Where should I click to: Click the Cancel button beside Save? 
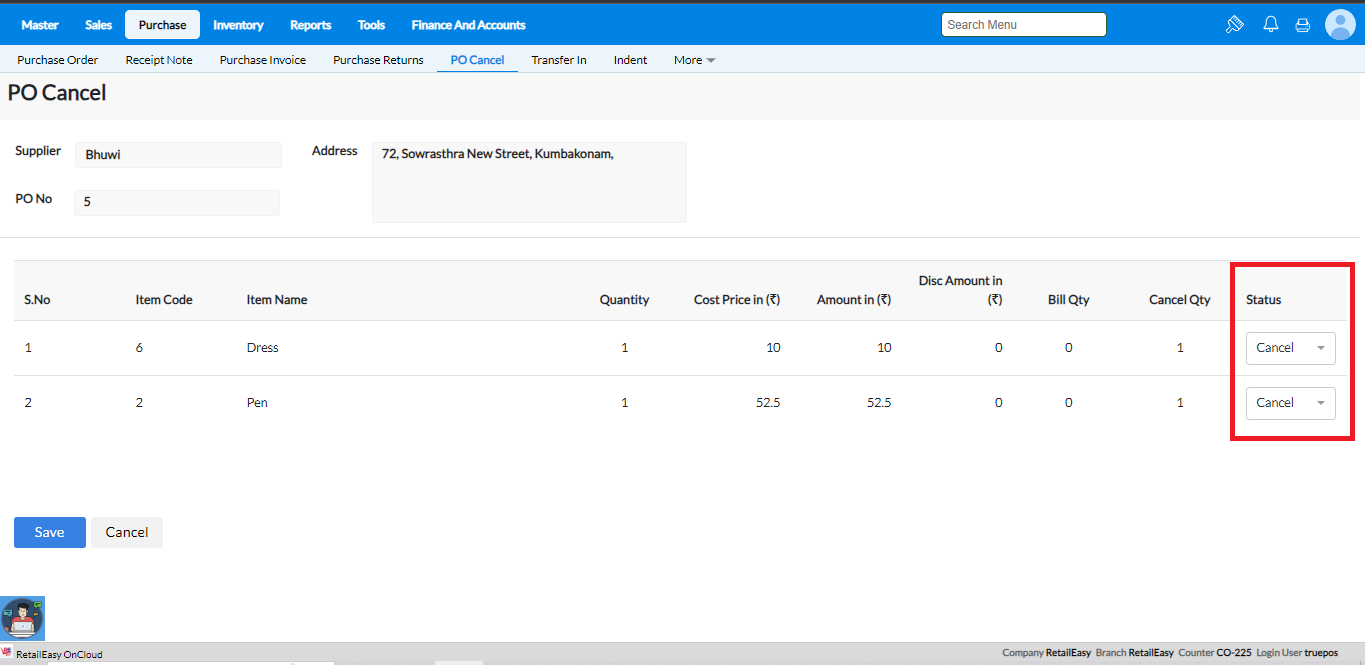pyautogui.click(x=127, y=533)
